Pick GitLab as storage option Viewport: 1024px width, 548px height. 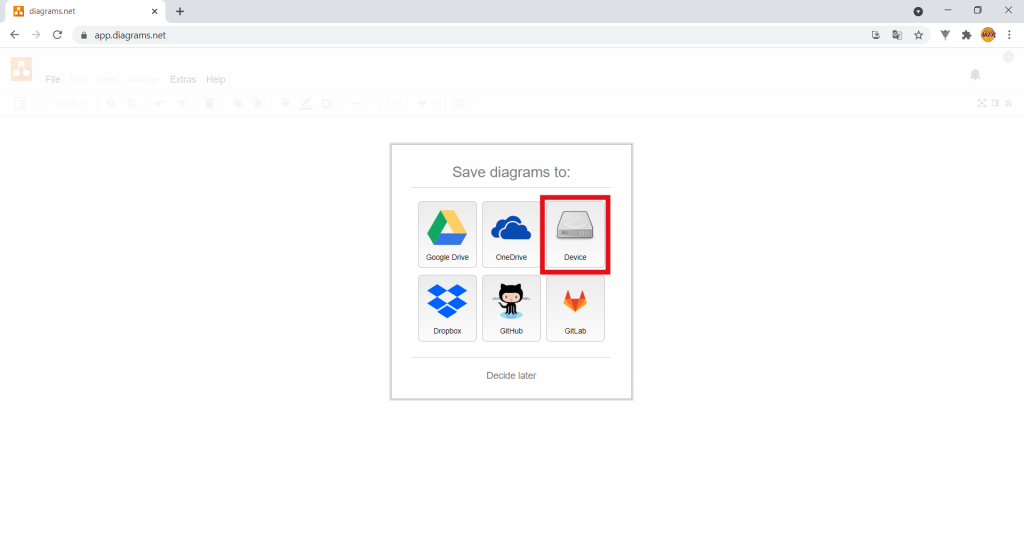tap(575, 308)
